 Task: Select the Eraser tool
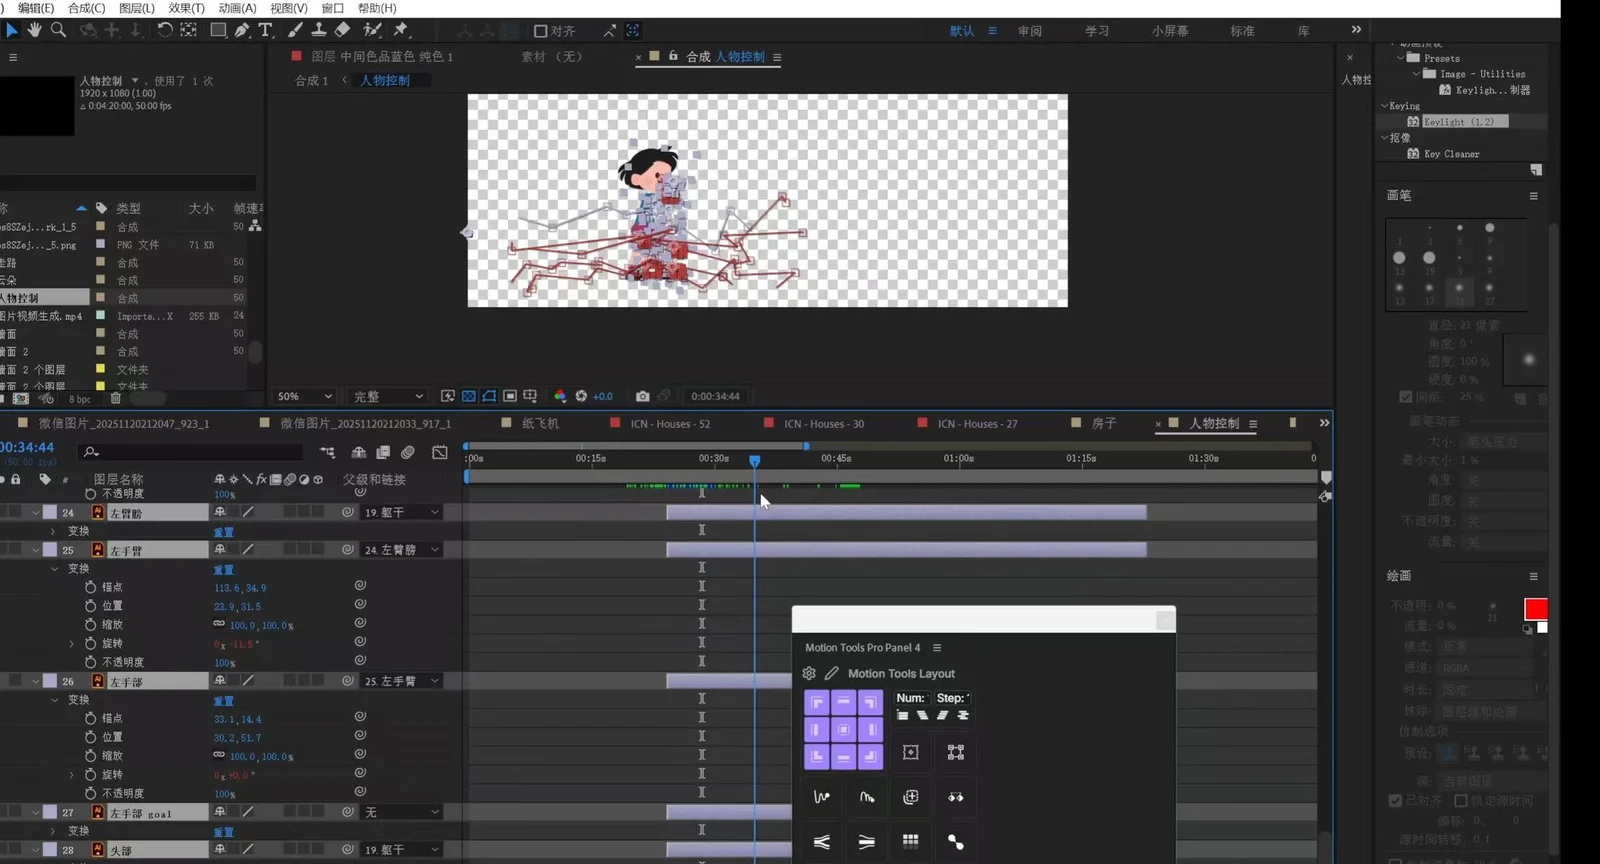pyautogui.click(x=343, y=30)
